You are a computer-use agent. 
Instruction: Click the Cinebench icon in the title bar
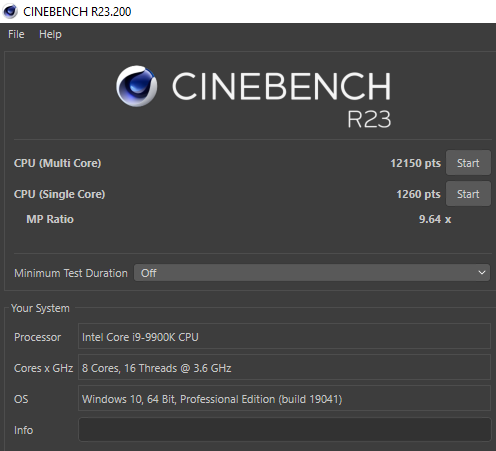click(10, 11)
